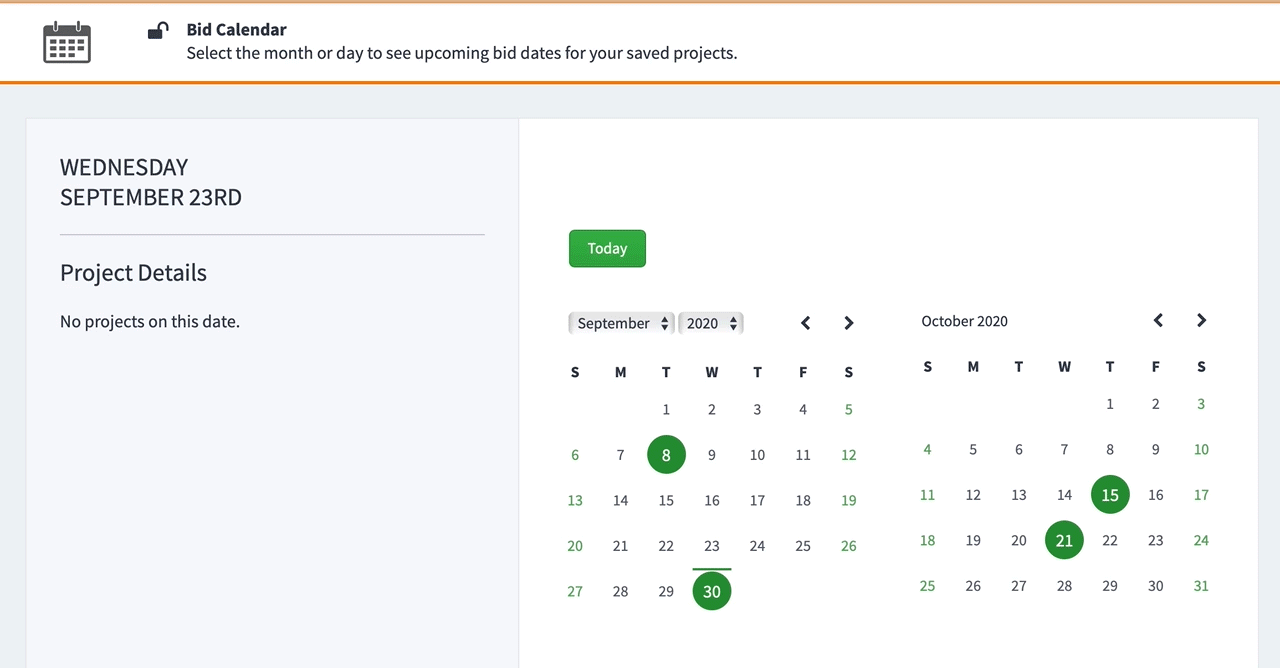Select highlighted October 21 bid date

[x=1064, y=540]
